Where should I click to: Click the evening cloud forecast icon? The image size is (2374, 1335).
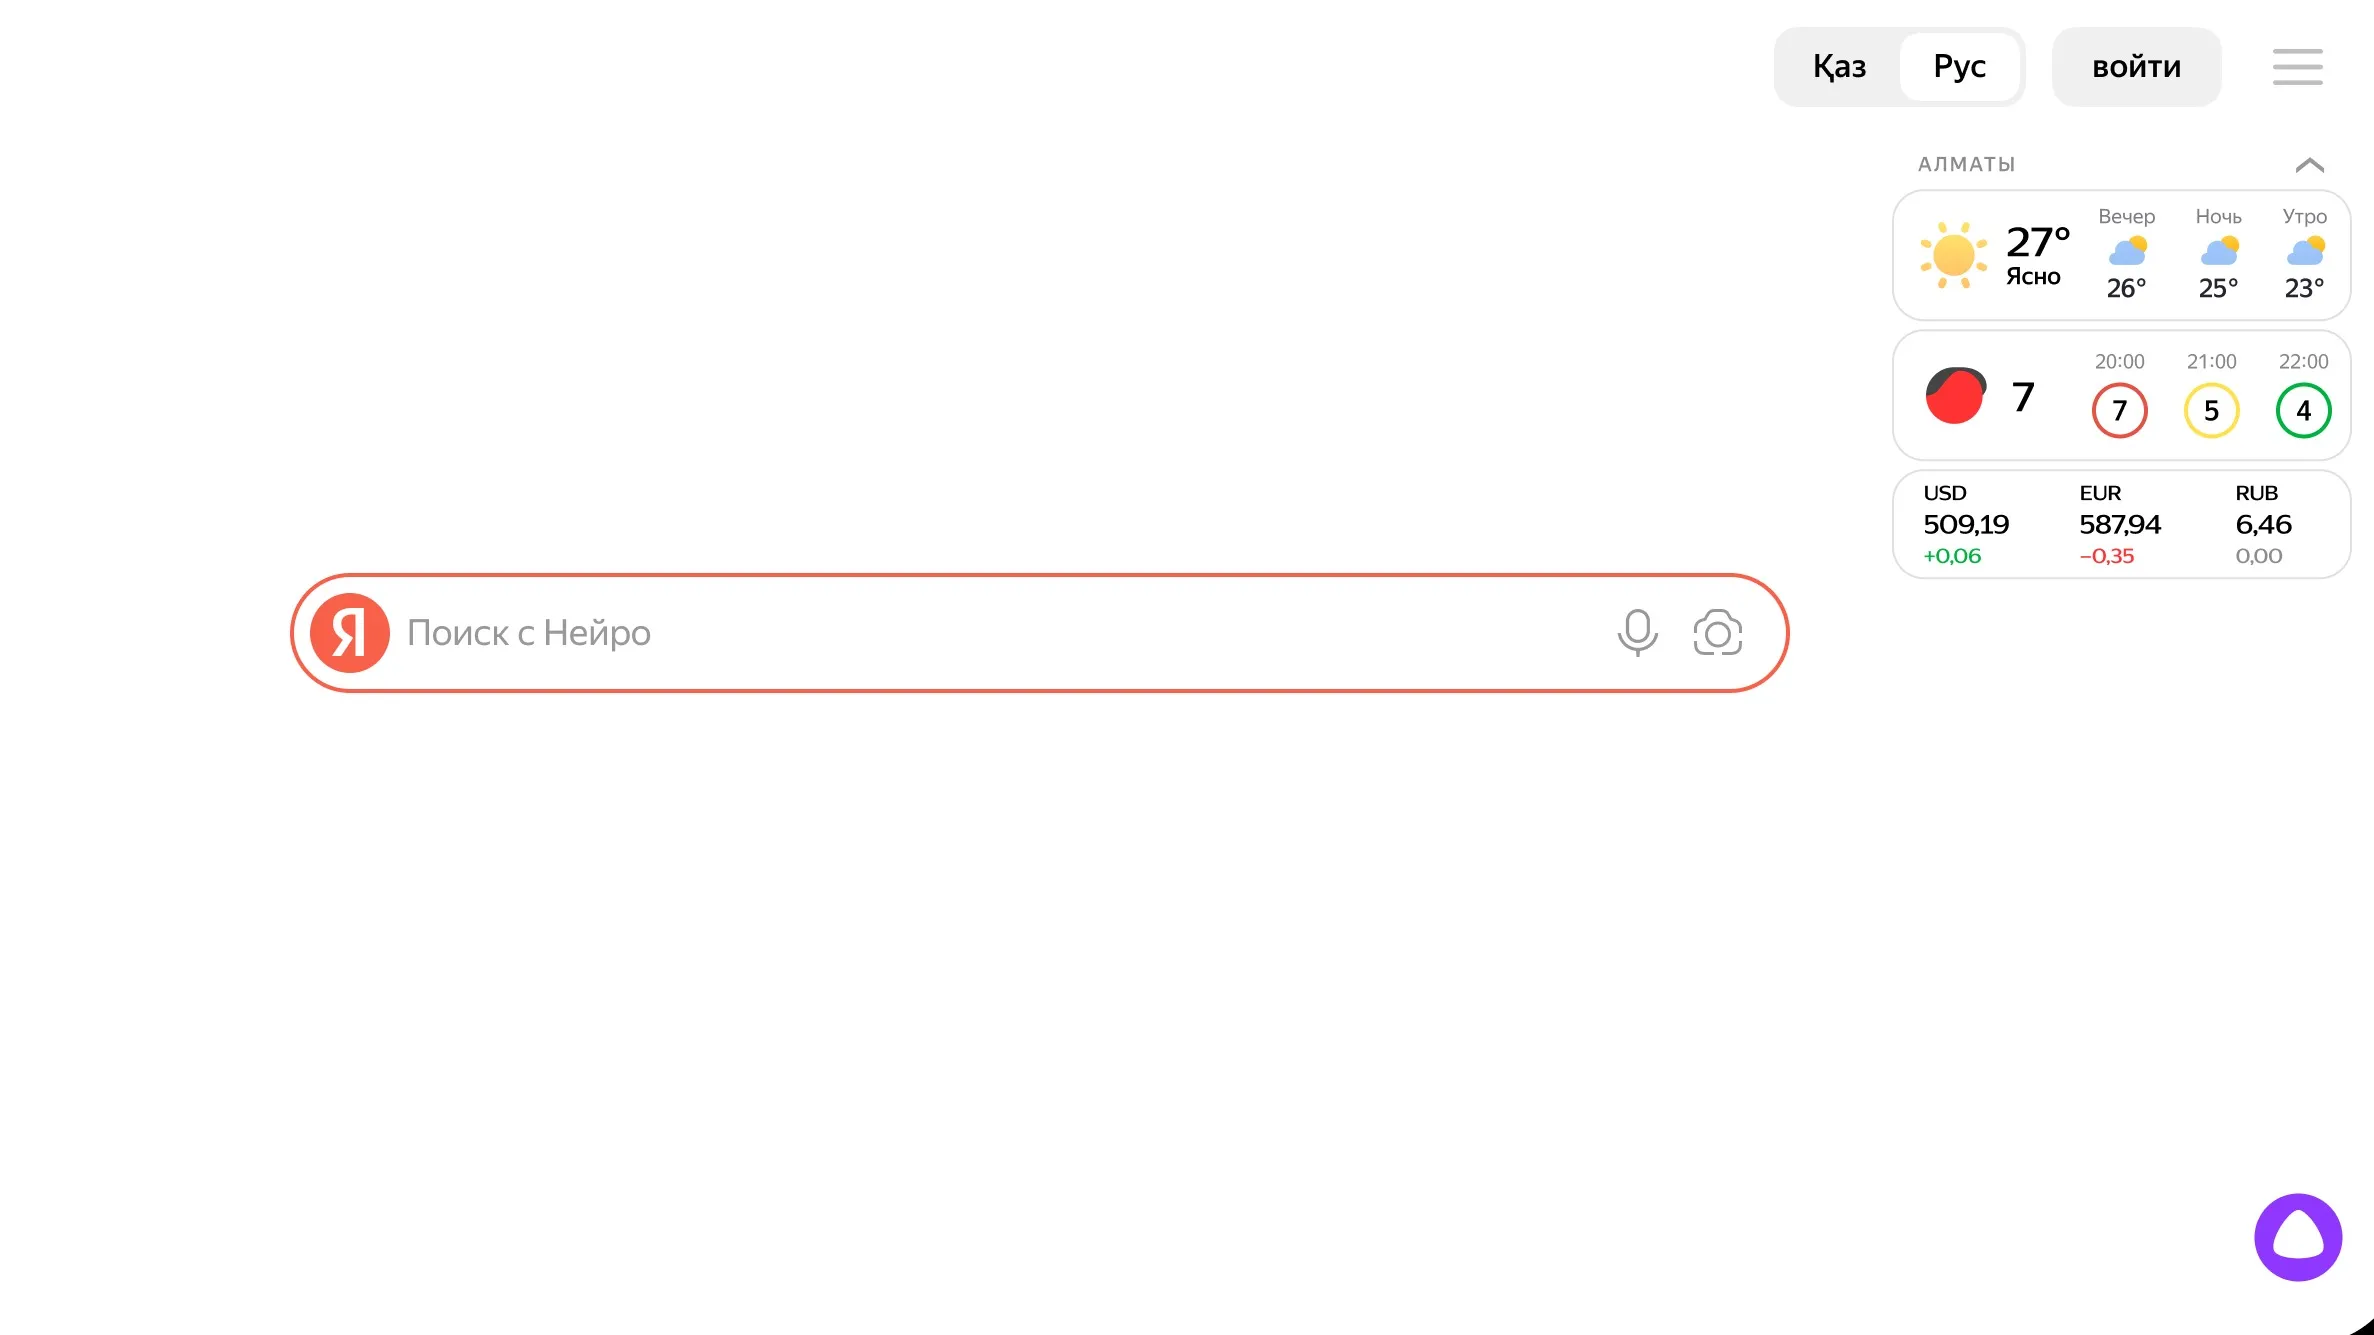(2127, 251)
